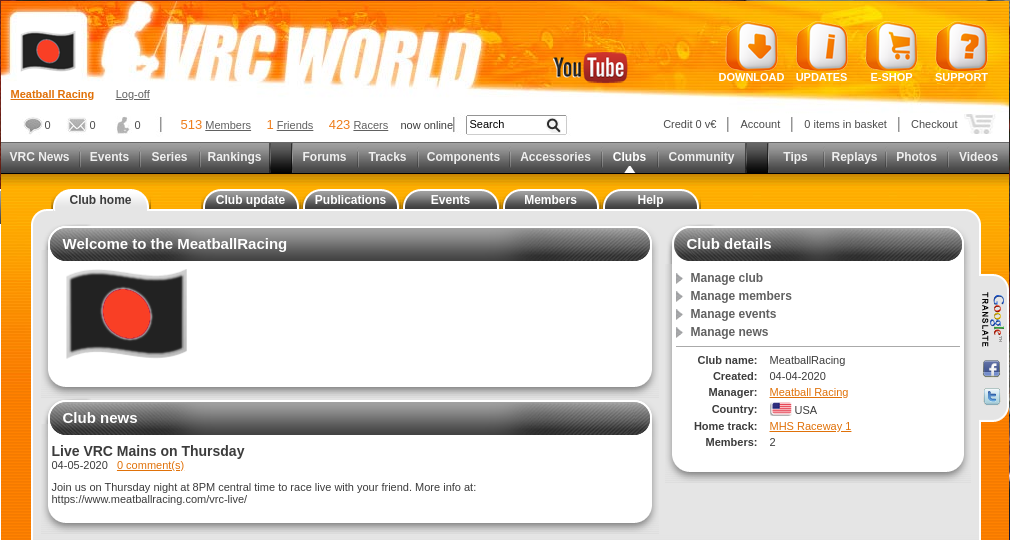Open 0 items in basket link
The width and height of the screenshot is (1010, 540).
coord(845,124)
